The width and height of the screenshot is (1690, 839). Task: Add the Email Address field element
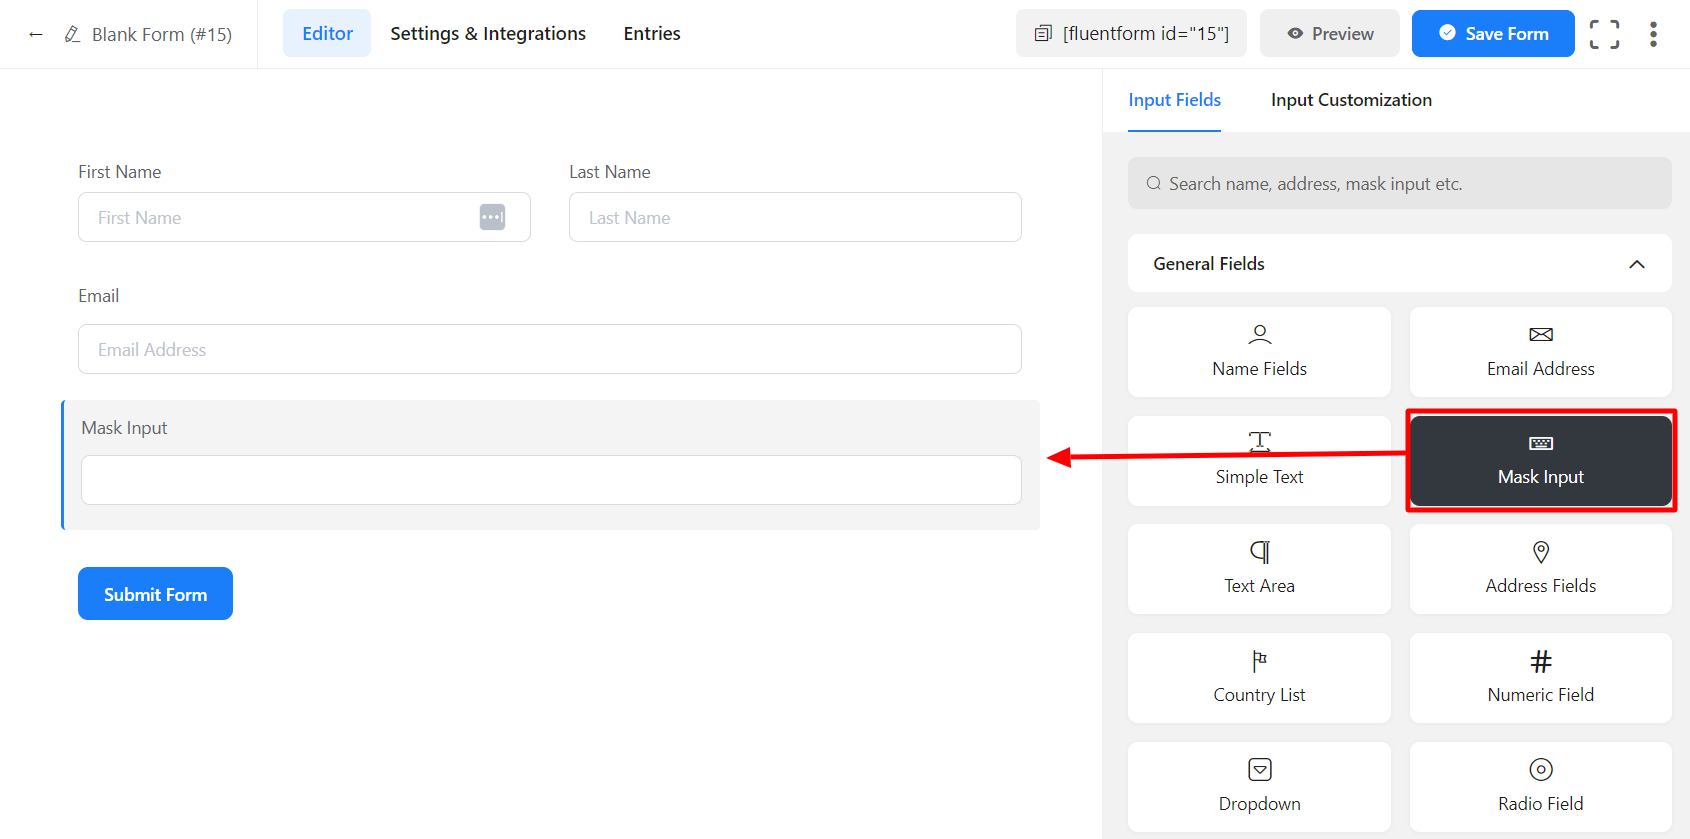[1540, 352]
